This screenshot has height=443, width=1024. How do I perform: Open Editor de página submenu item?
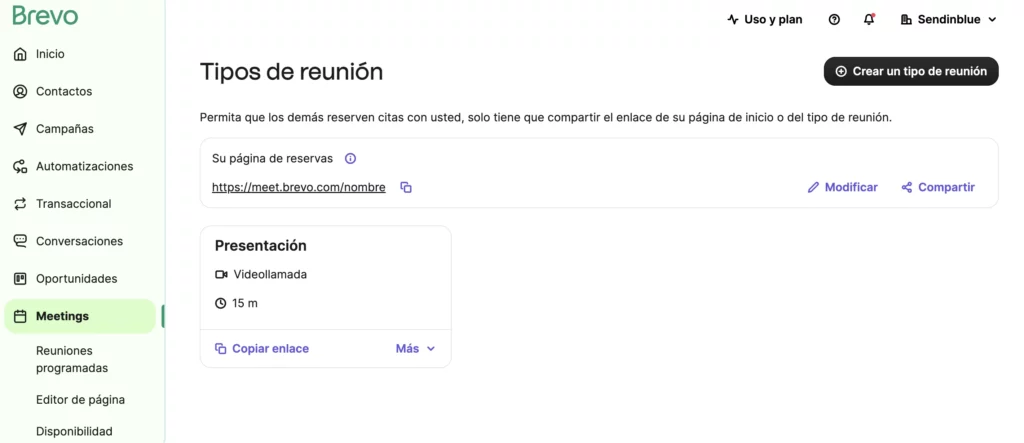point(80,400)
